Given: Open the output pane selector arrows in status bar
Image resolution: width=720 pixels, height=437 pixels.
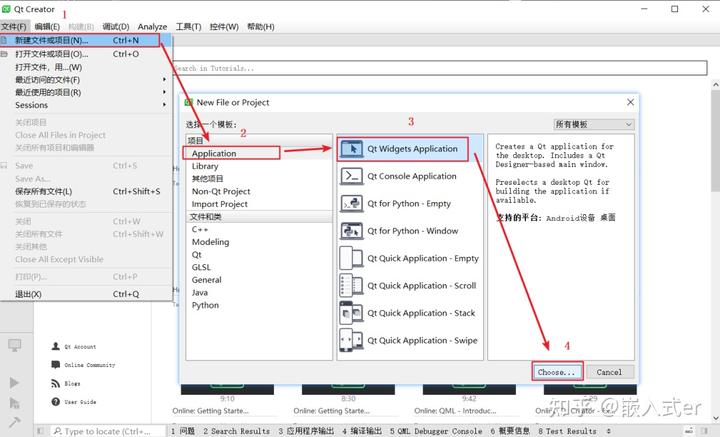Looking at the screenshot, I should [x=608, y=431].
